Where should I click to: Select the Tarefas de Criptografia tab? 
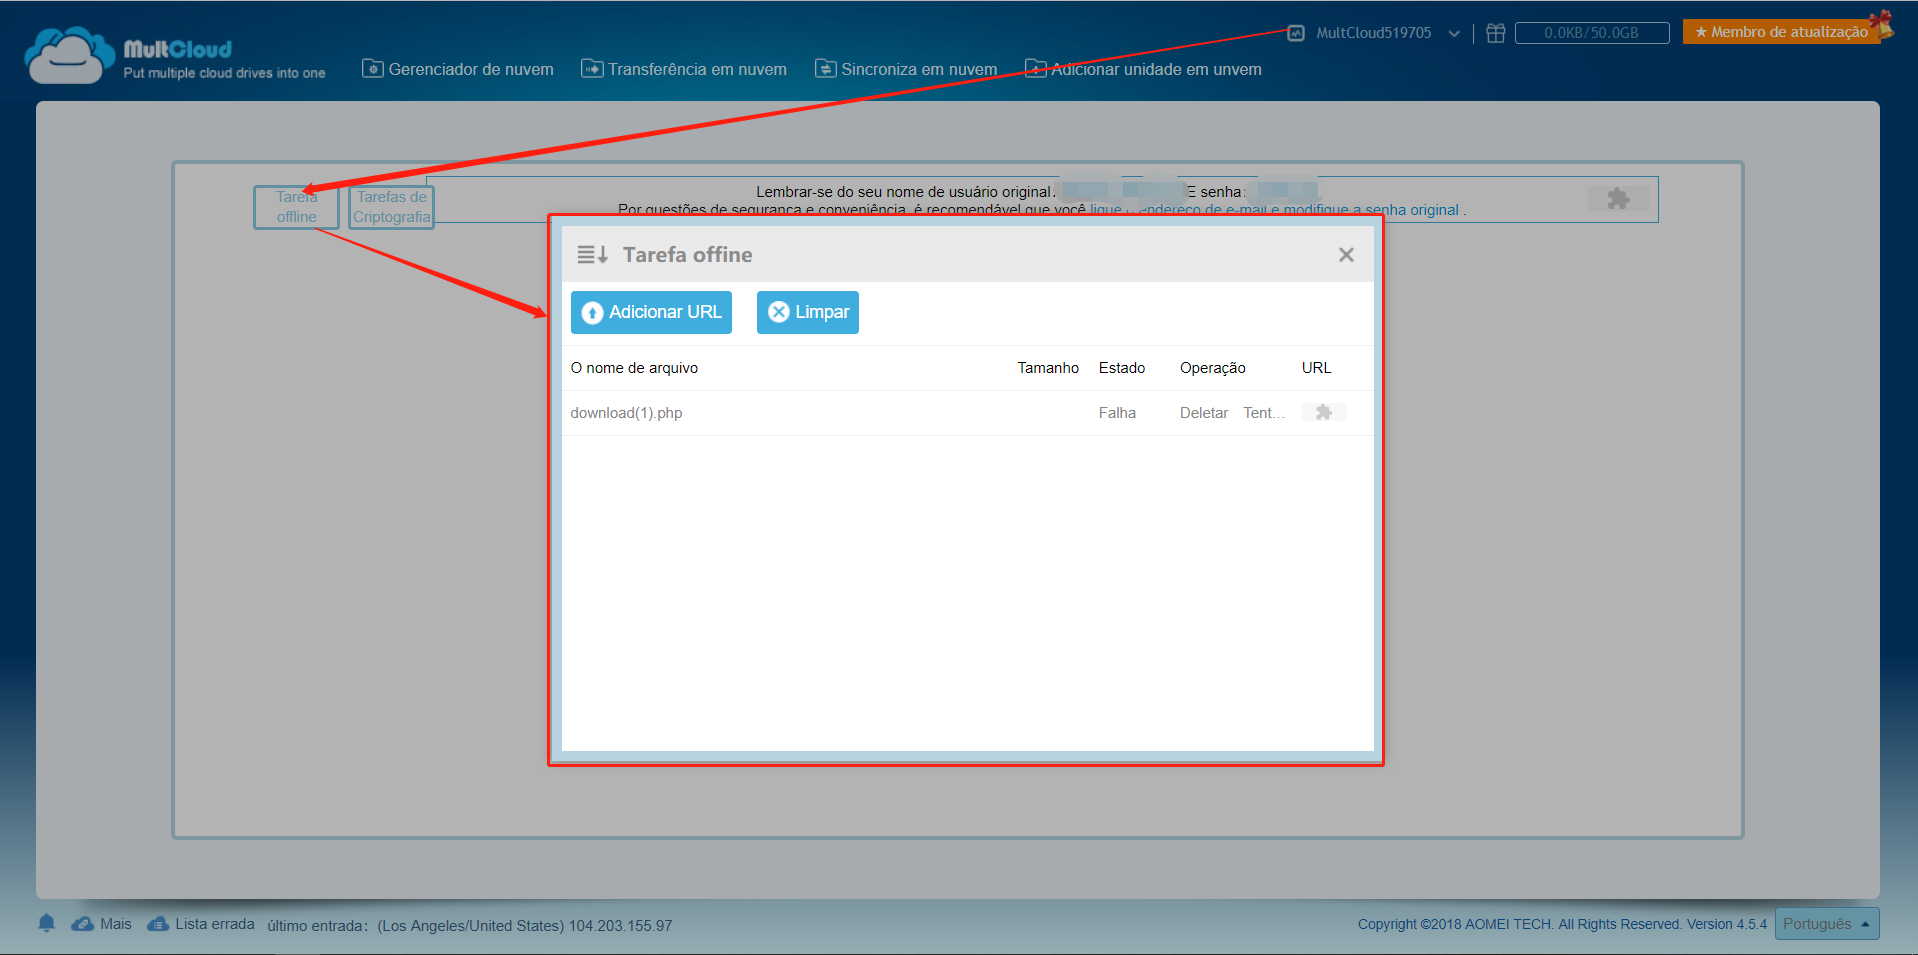(391, 207)
